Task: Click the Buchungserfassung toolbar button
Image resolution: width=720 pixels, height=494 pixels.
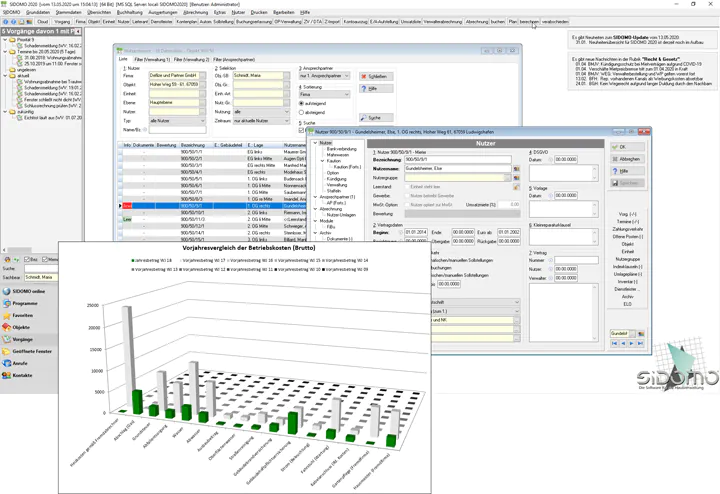Action: 254,22
